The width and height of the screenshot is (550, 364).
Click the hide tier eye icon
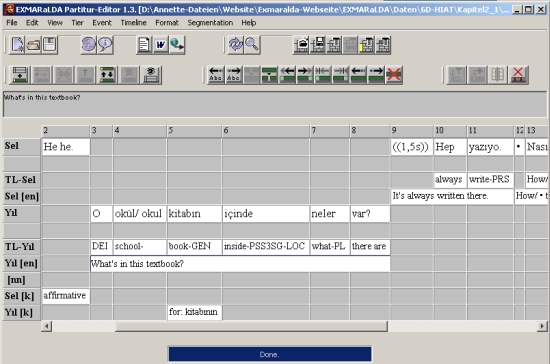point(151,75)
